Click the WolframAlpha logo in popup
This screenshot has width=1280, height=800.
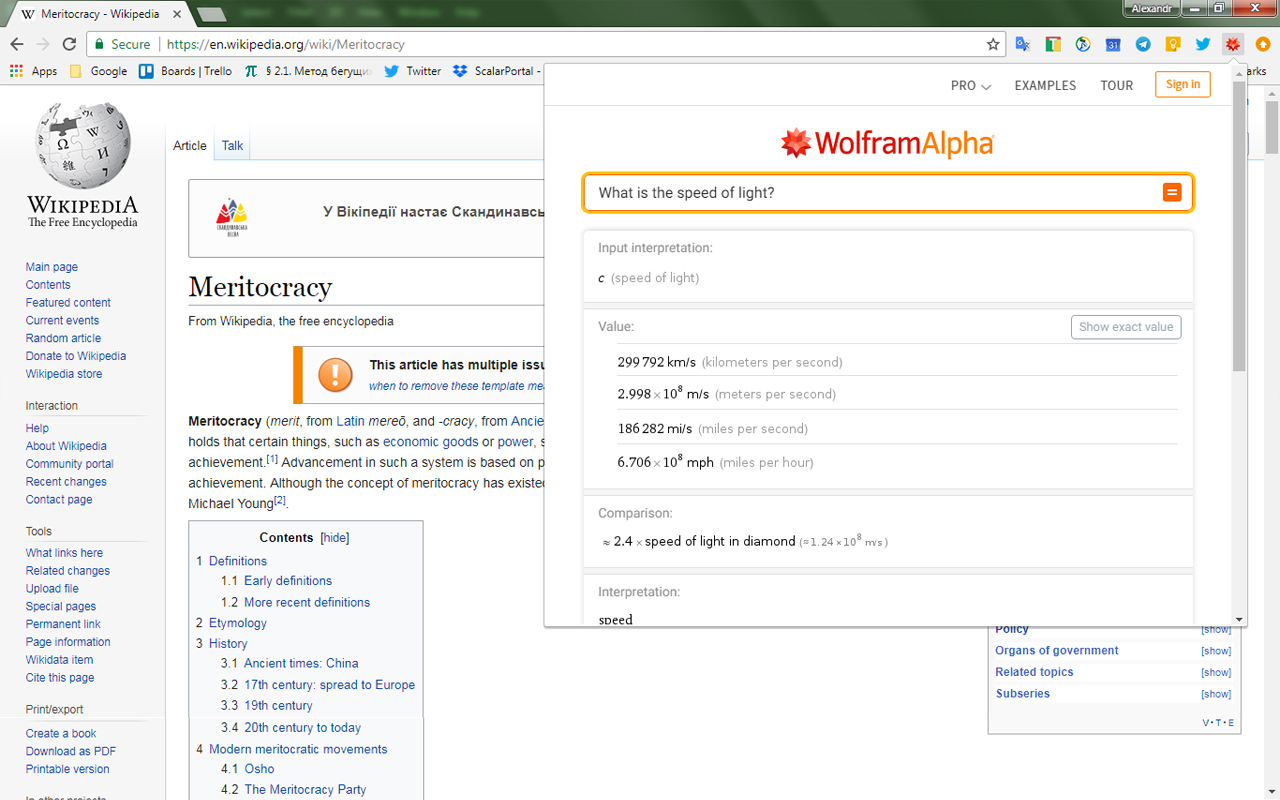pos(887,143)
